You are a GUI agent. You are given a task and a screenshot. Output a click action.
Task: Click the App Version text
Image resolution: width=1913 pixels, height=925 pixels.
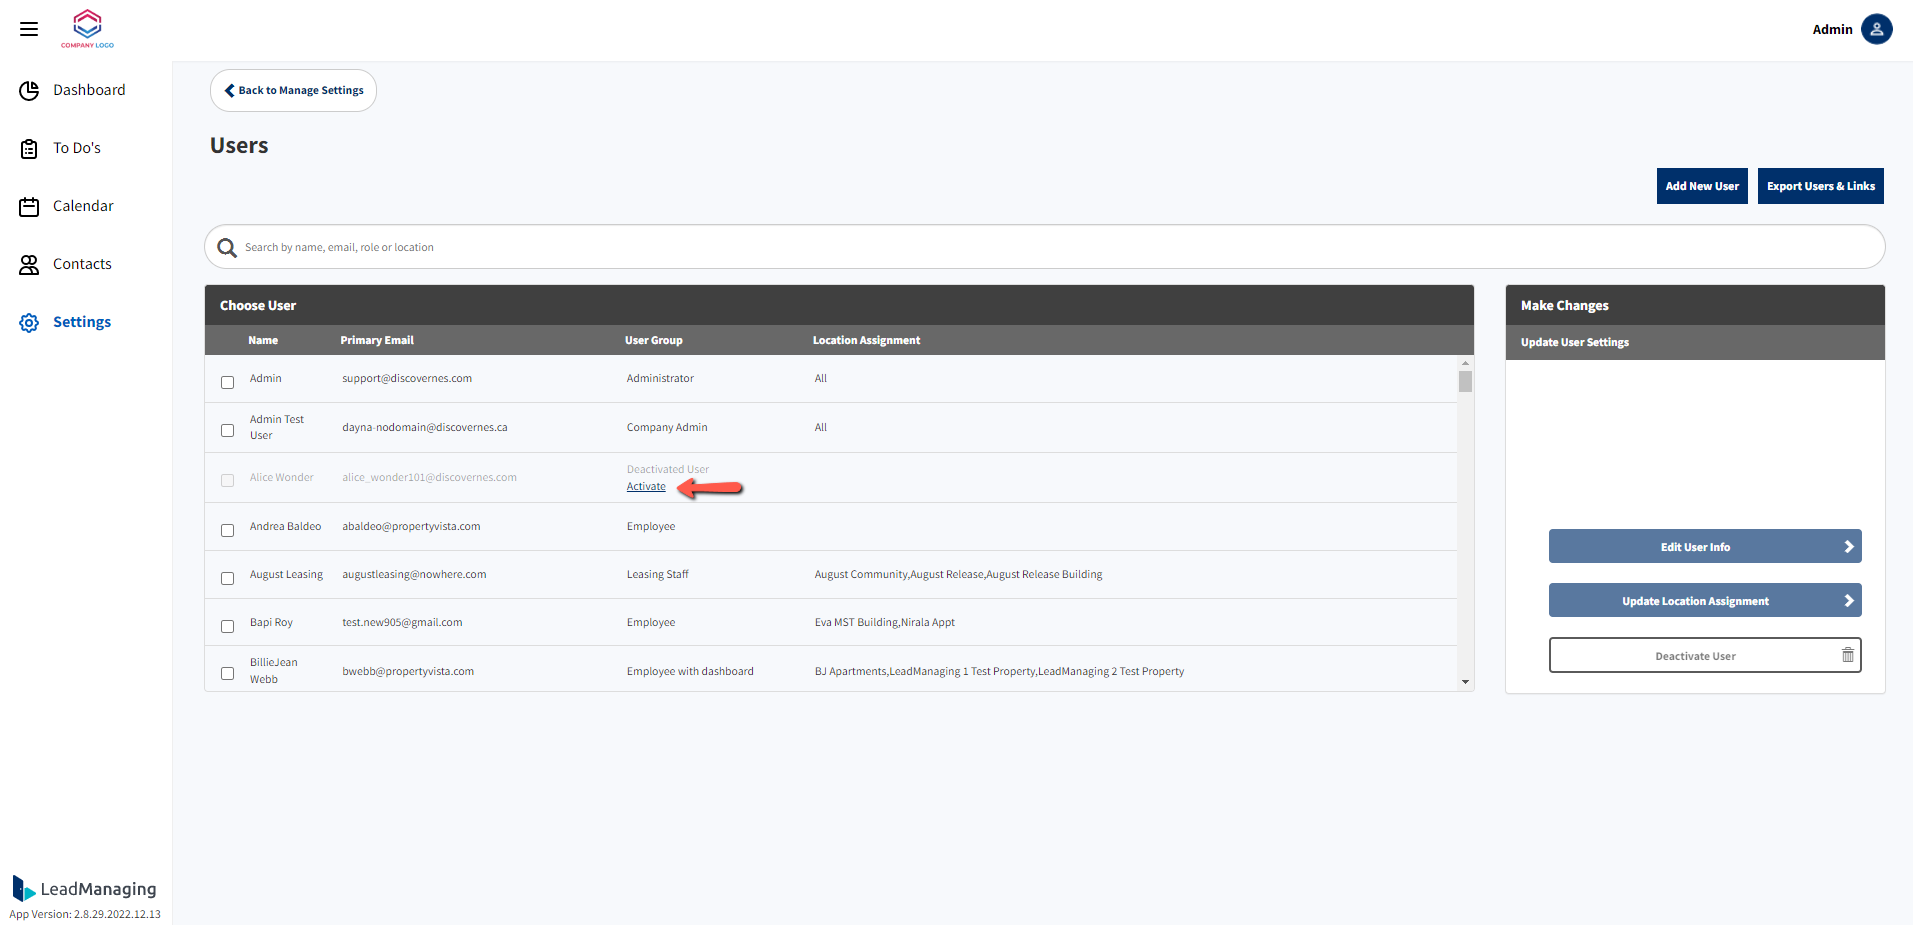(x=85, y=914)
